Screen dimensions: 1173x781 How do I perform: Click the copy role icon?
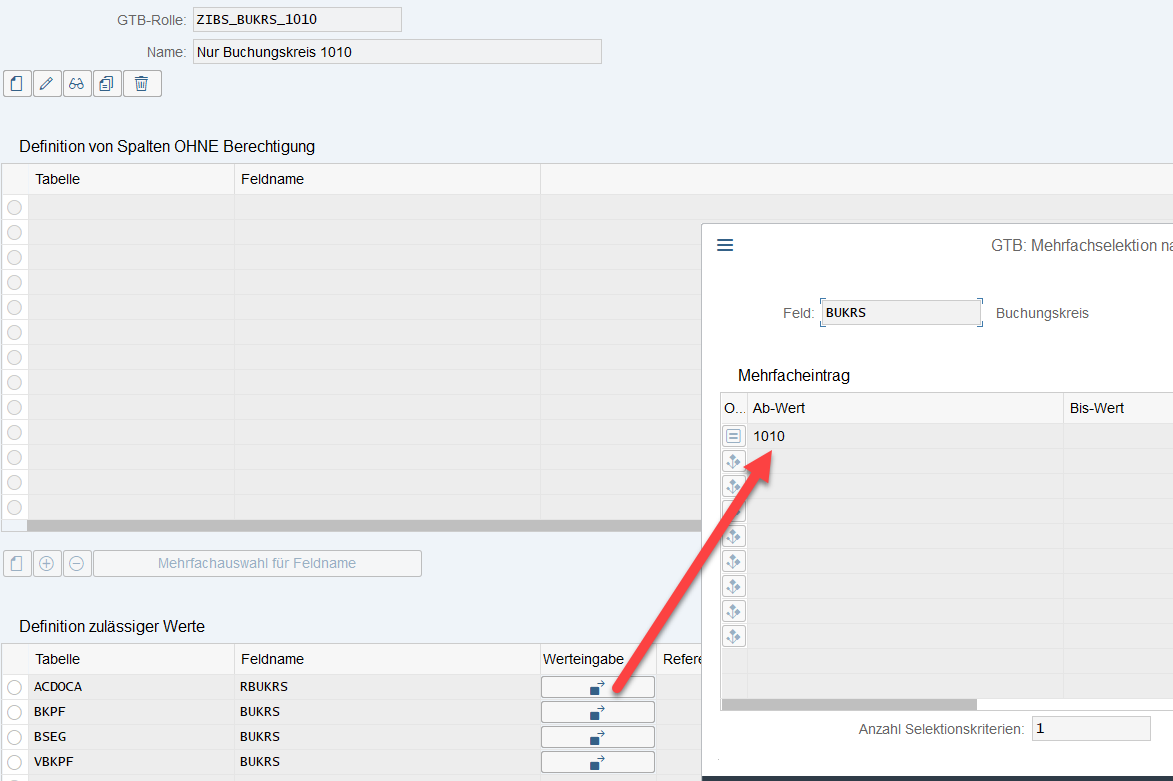point(107,84)
